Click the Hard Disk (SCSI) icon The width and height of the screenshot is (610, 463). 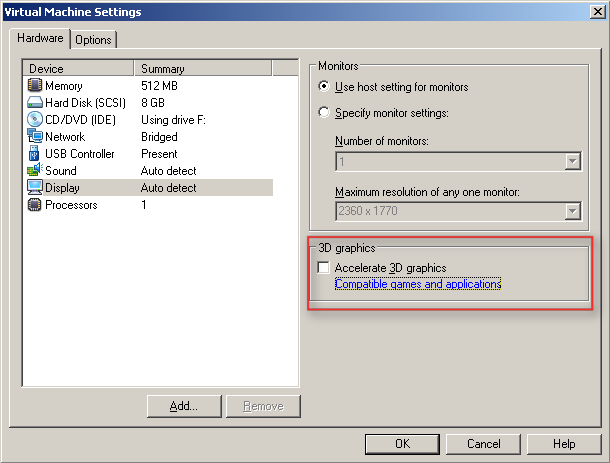(x=35, y=103)
